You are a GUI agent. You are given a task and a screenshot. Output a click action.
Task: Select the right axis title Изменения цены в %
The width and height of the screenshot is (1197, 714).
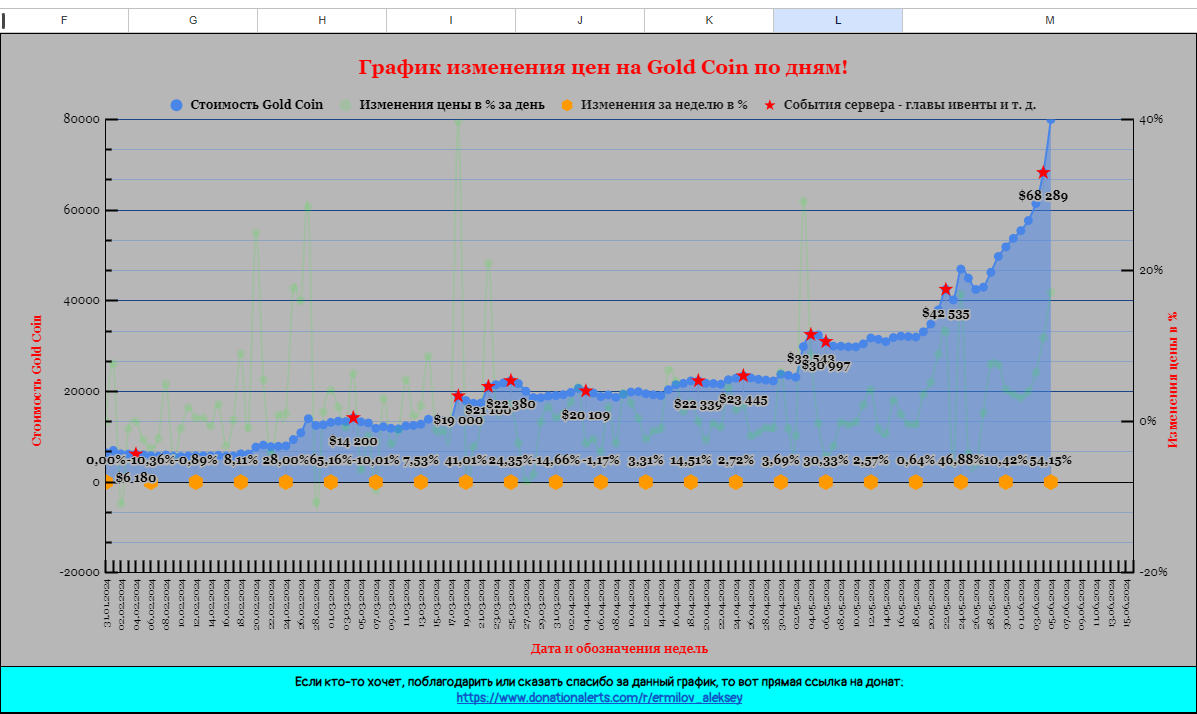[x=1173, y=378]
